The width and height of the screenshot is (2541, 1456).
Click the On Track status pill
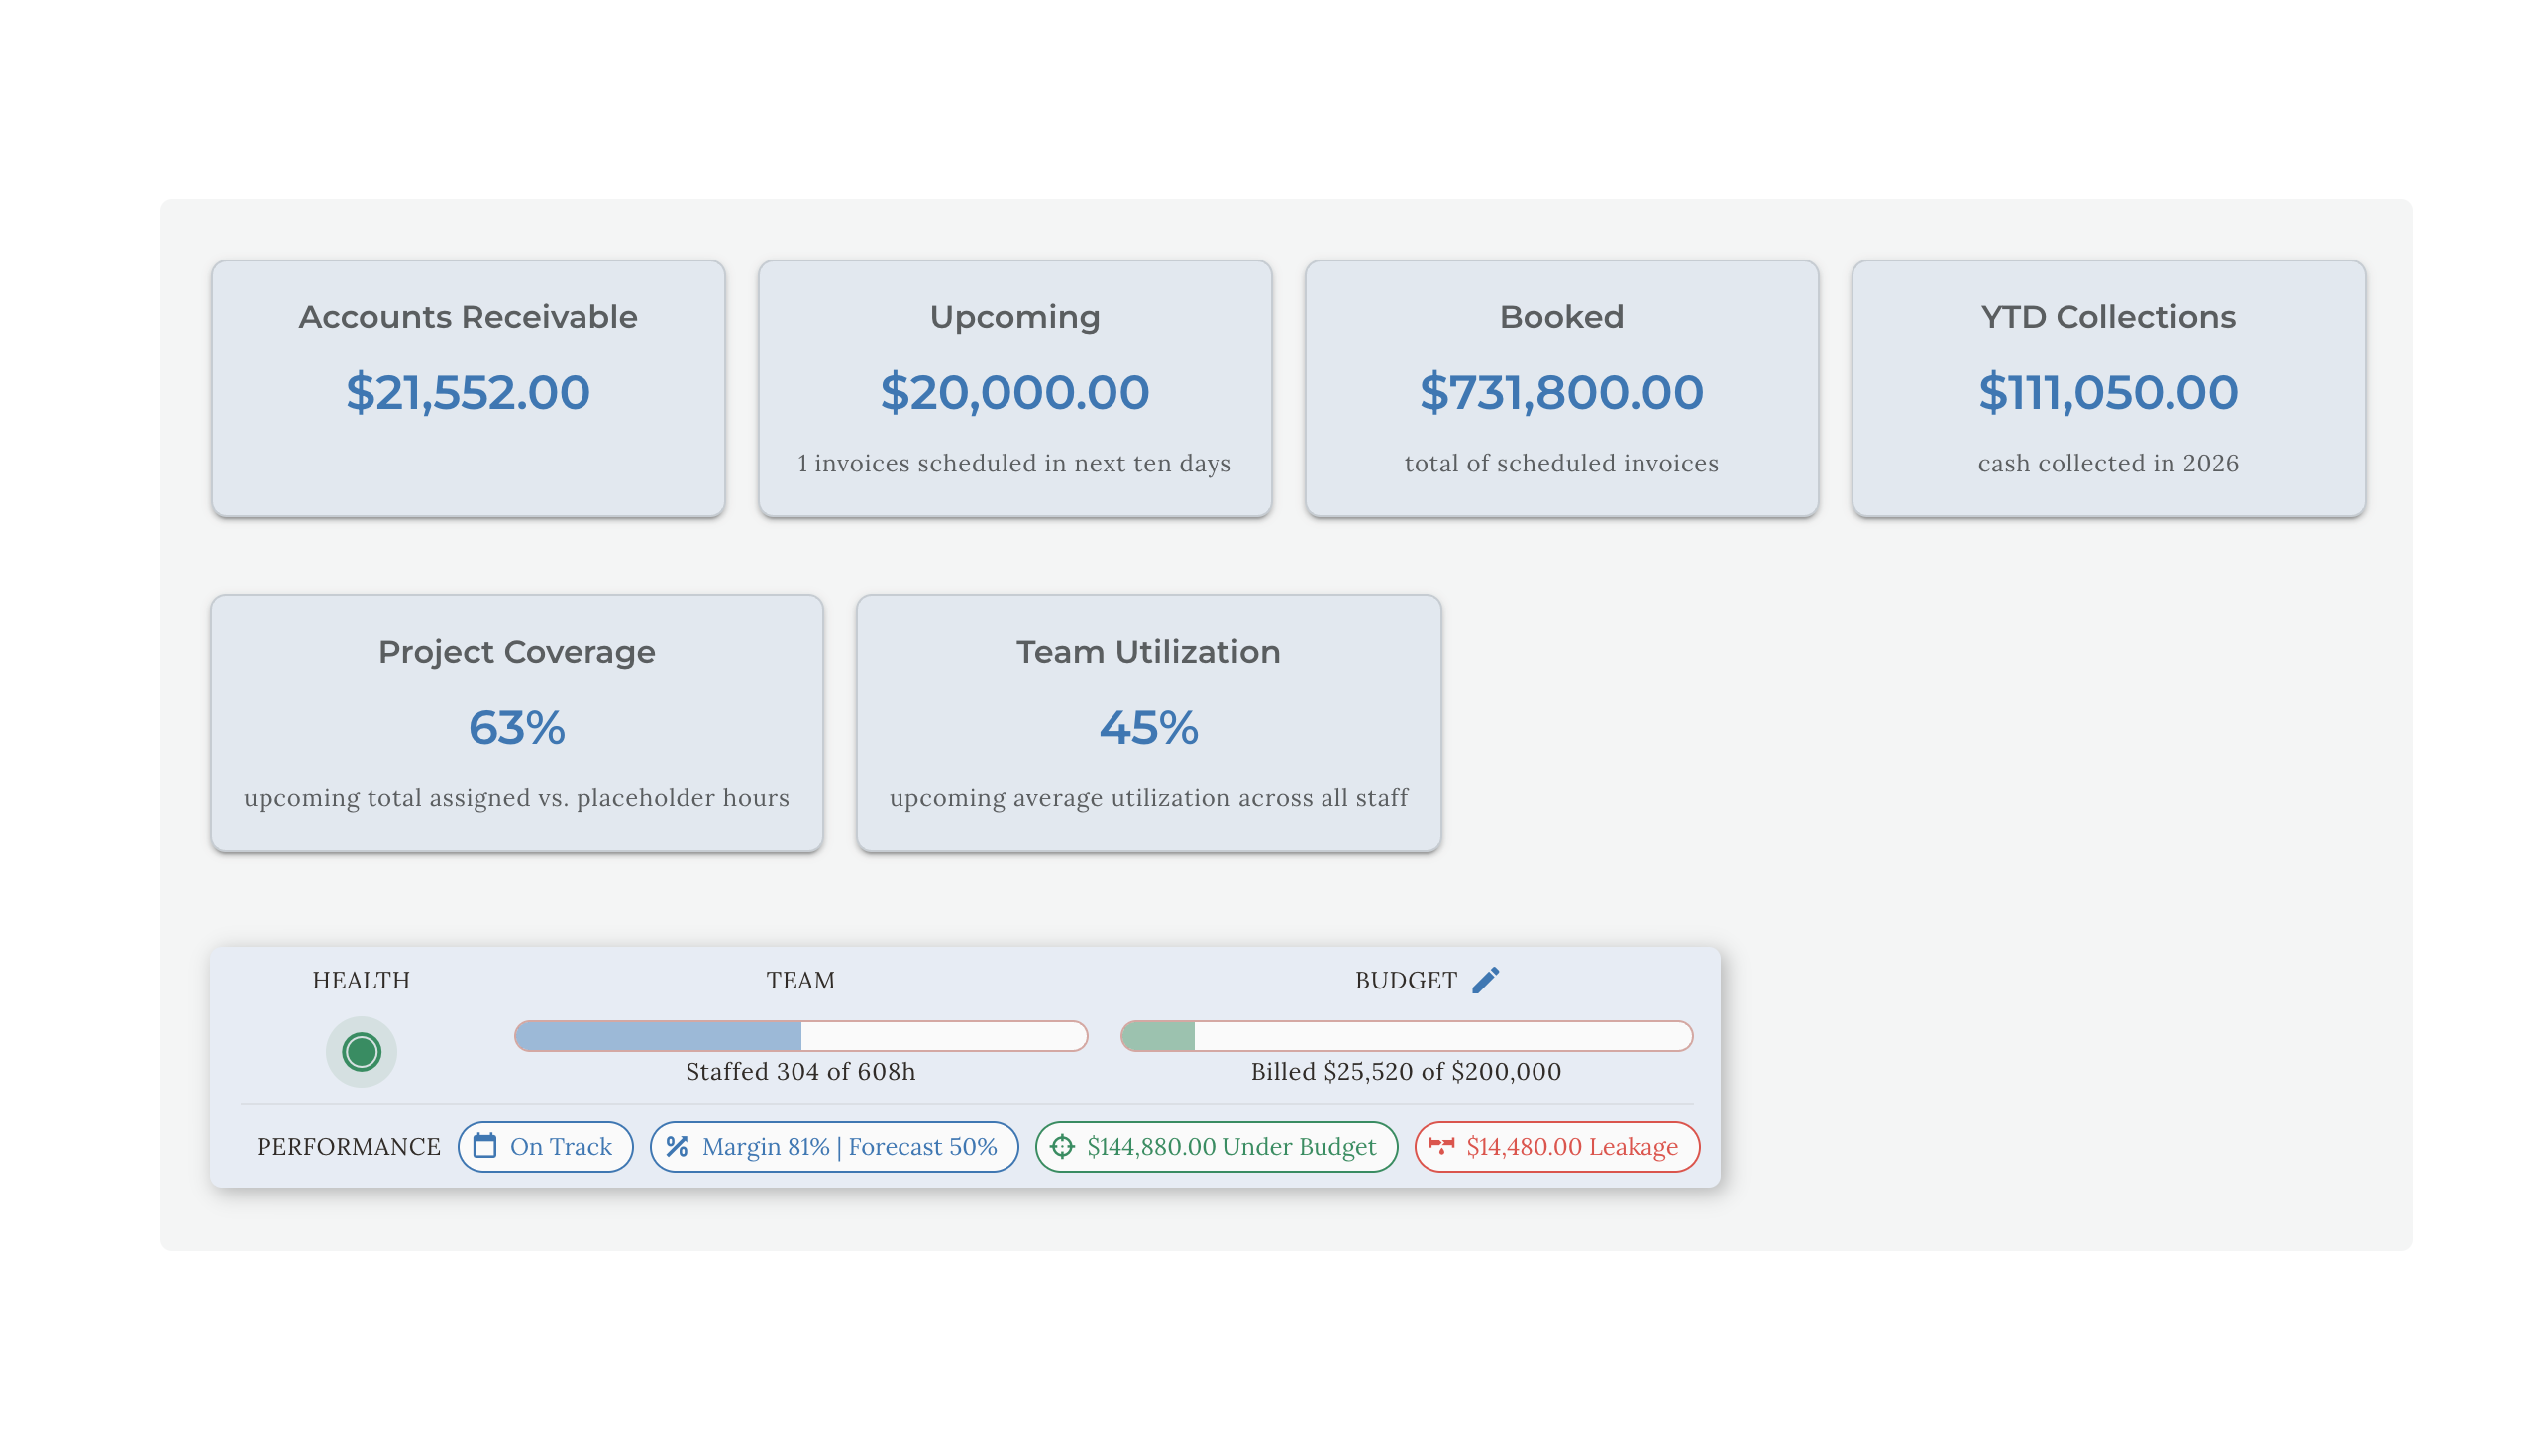545,1147
